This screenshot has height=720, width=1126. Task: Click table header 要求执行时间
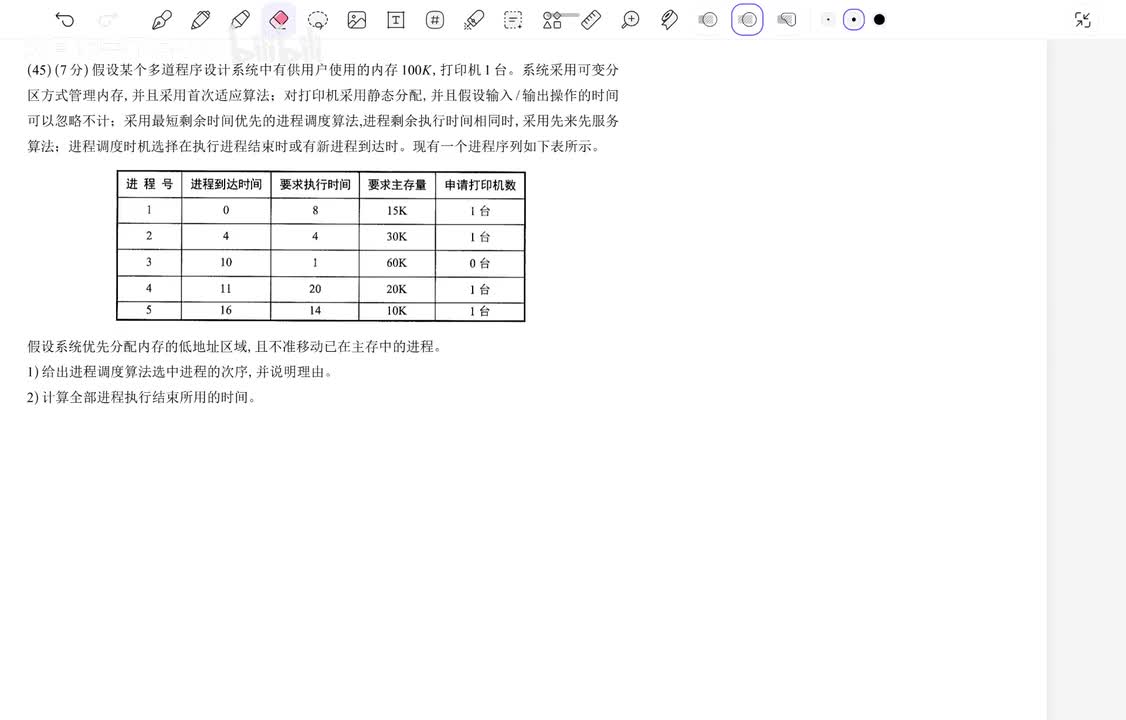pos(315,184)
